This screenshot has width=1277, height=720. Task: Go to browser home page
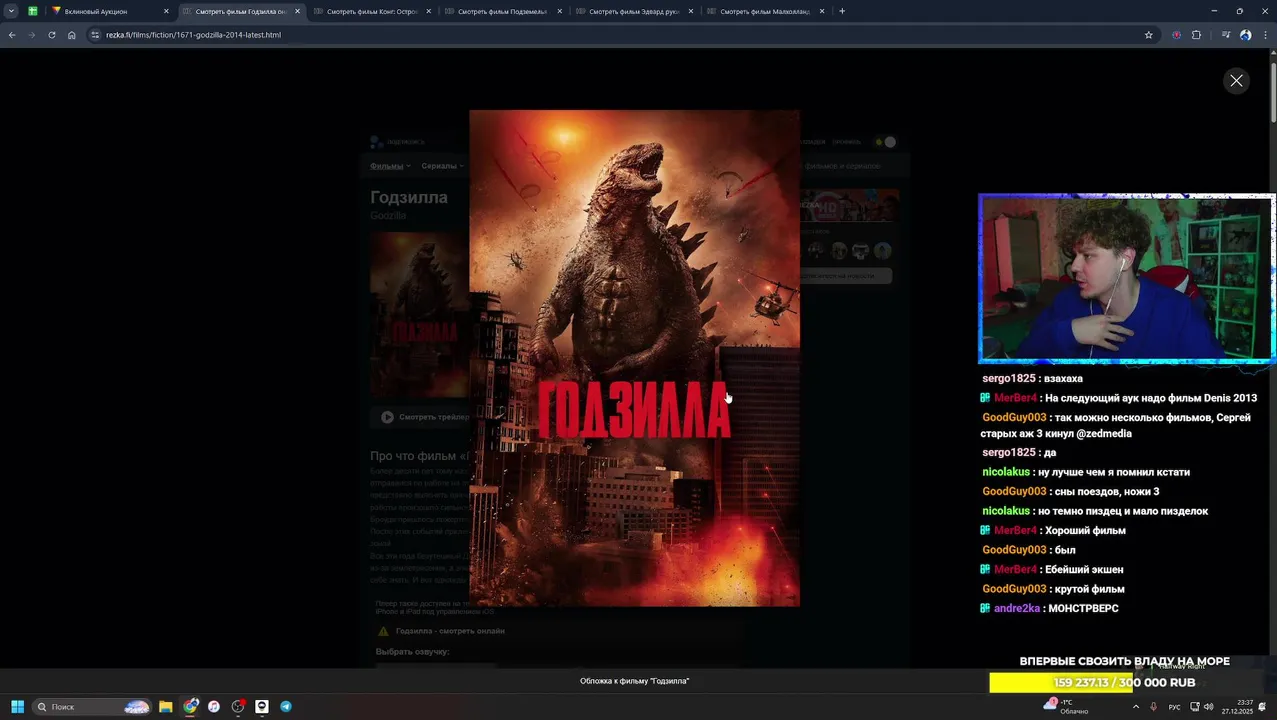pyautogui.click(x=72, y=35)
